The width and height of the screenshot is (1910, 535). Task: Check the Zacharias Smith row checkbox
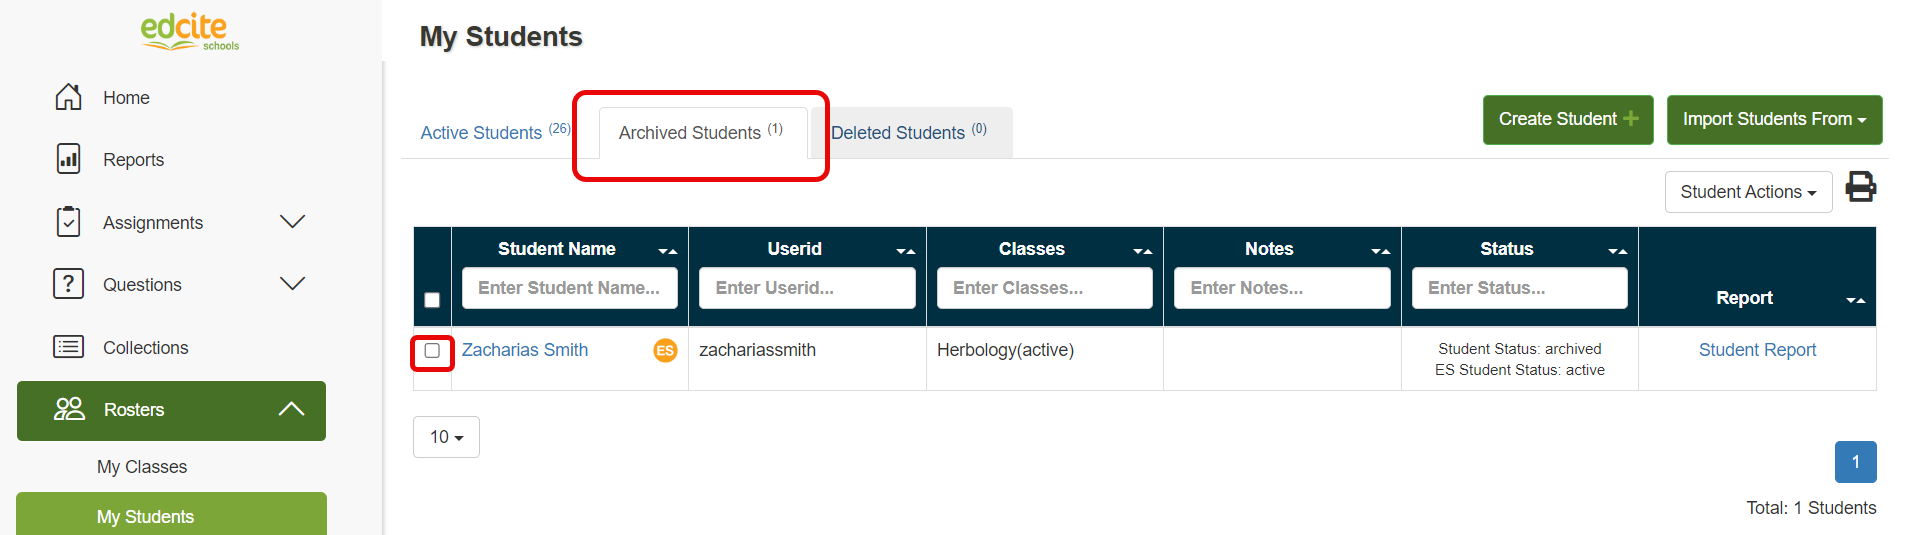432,351
